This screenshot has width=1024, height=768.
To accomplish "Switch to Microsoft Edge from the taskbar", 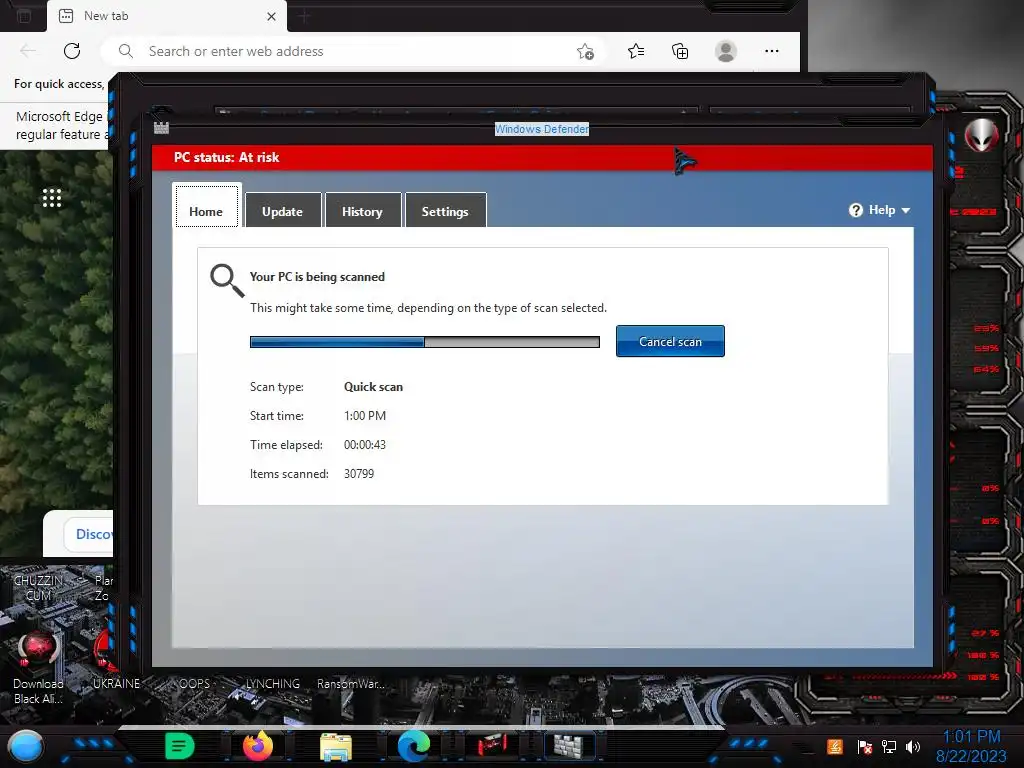I will click(x=413, y=746).
